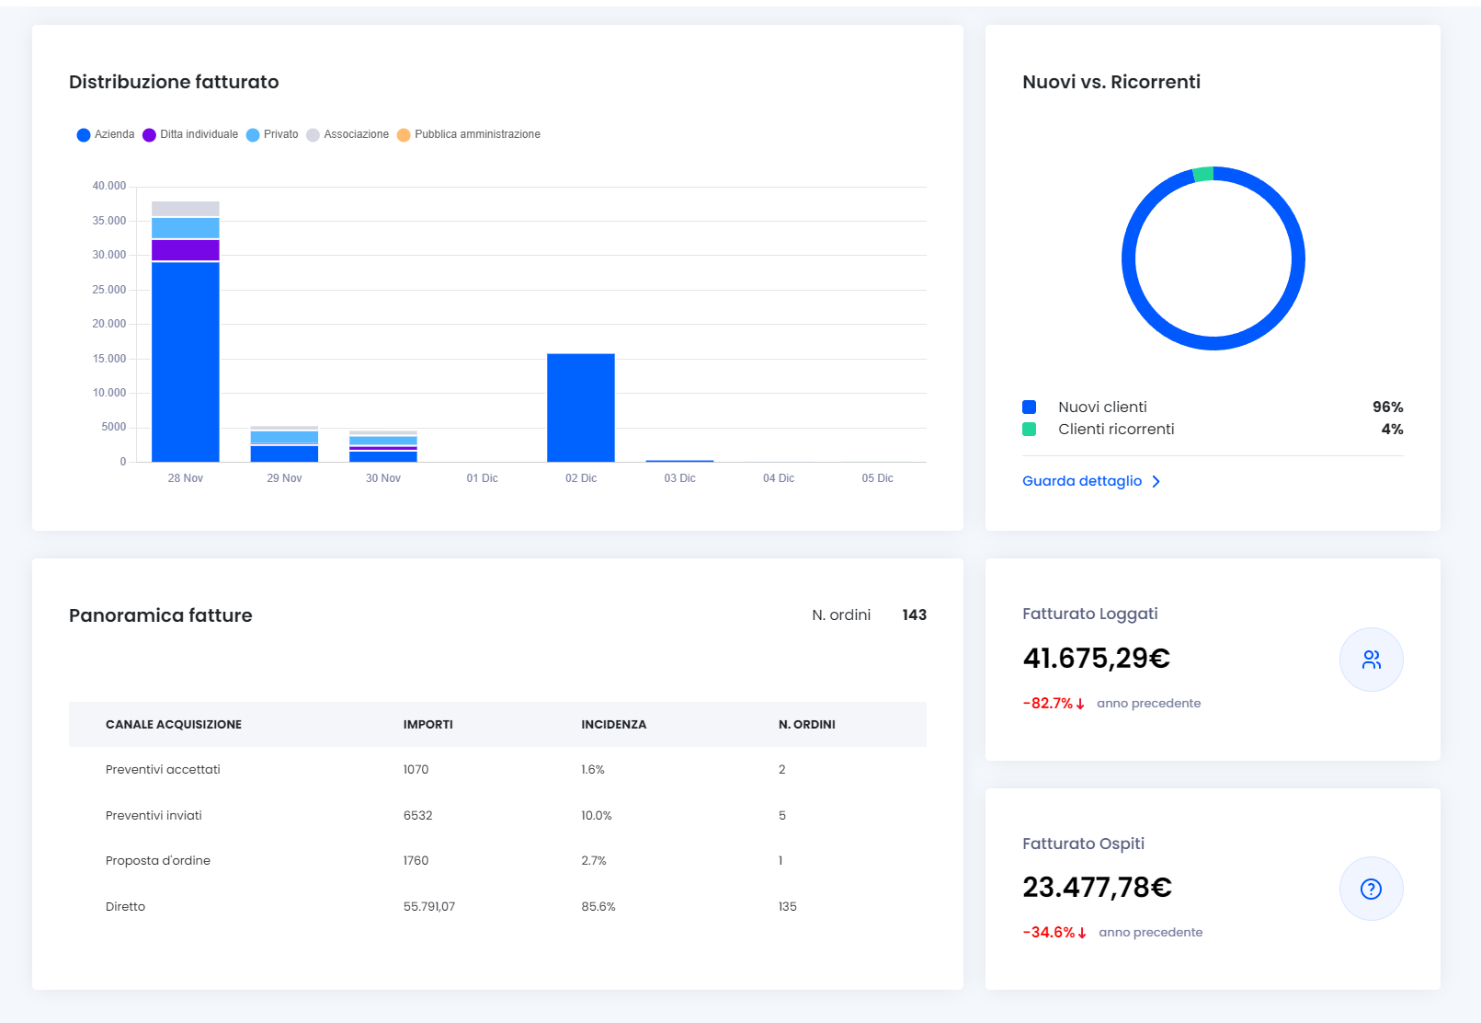Toggle Azienda series in chart legend

click(x=106, y=135)
